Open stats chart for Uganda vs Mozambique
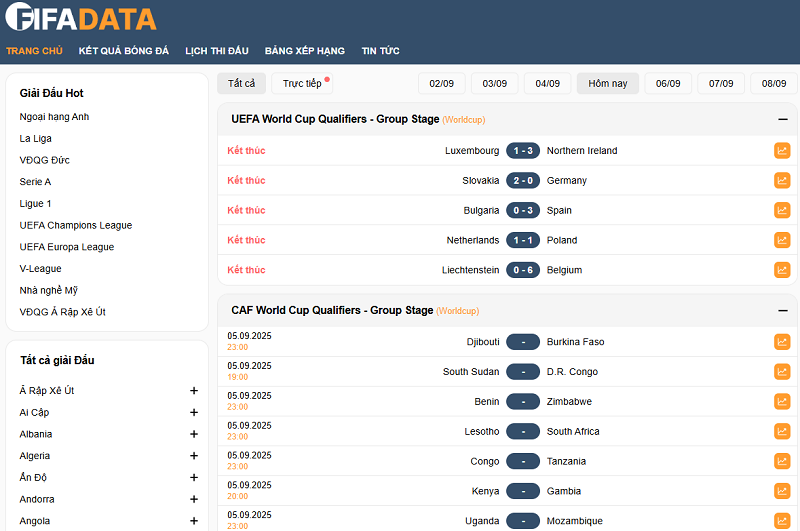Viewport: 800px width, 531px height. click(782, 521)
